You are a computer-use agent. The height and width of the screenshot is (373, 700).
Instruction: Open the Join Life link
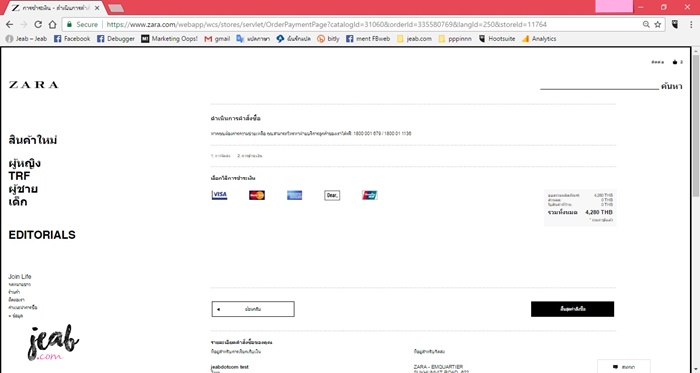click(x=20, y=277)
